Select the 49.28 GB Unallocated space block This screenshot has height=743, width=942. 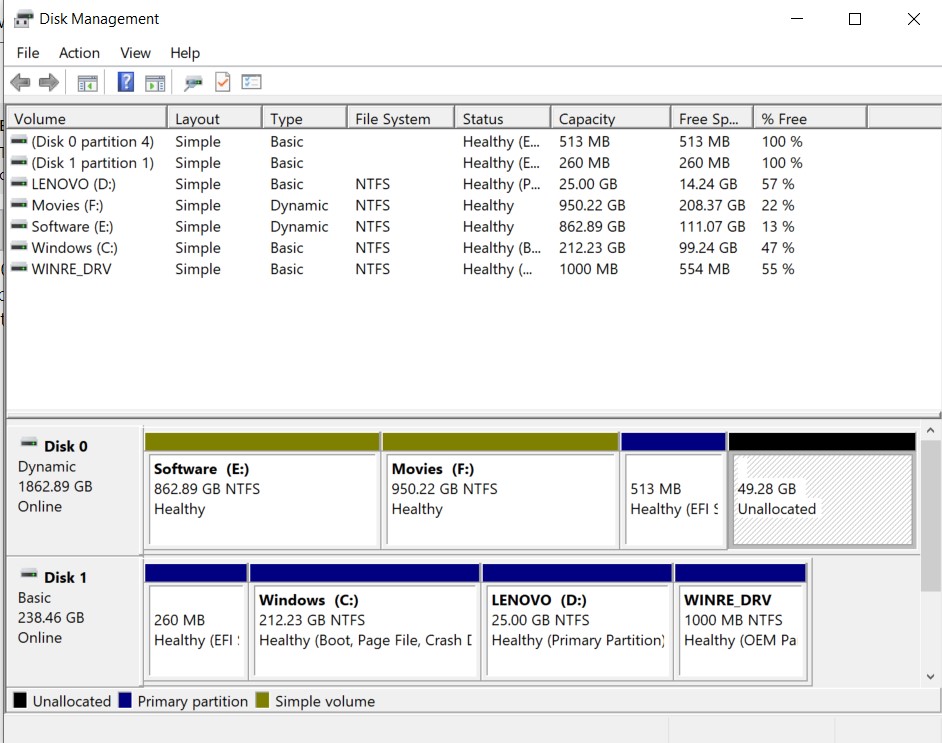pyautogui.click(x=822, y=500)
